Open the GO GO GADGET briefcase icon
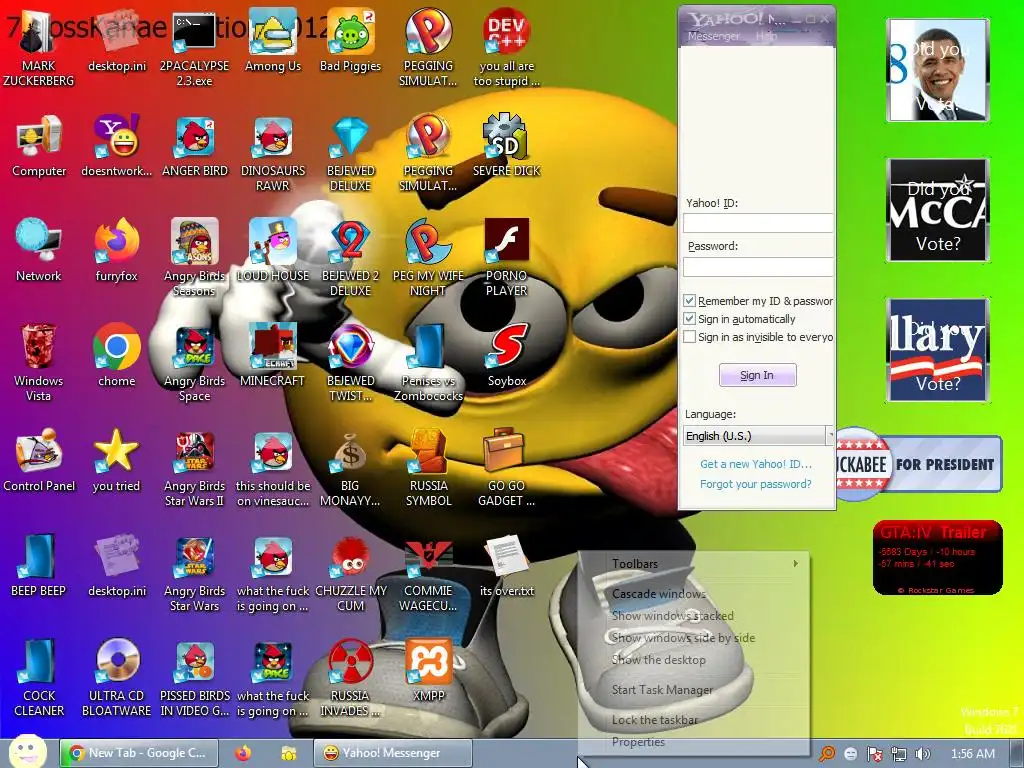The height and width of the screenshot is (768, 1024). click(x=506, y=468)
